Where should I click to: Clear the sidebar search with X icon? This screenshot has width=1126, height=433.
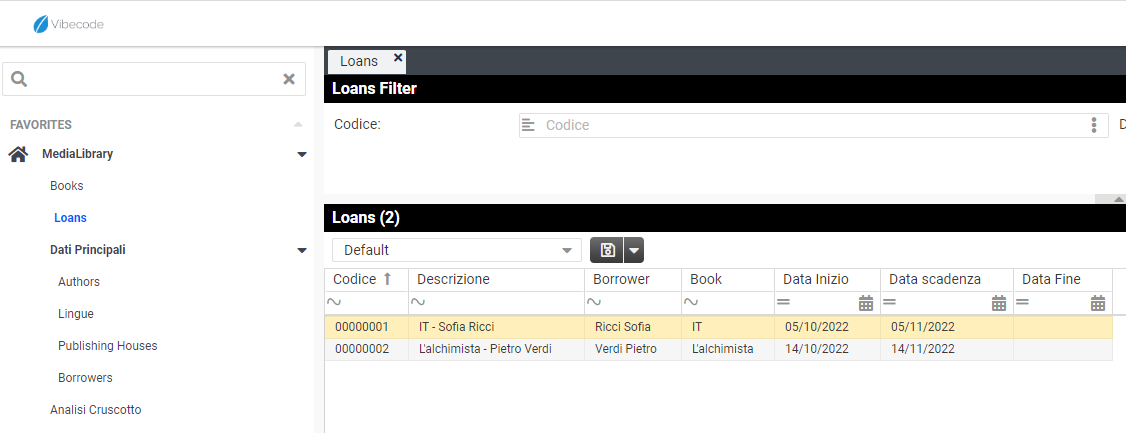tap(289, 80)
